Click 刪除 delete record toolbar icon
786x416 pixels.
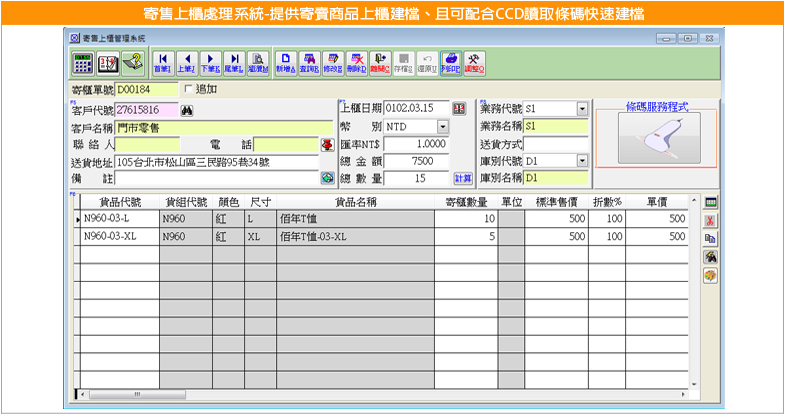point(357,62)
